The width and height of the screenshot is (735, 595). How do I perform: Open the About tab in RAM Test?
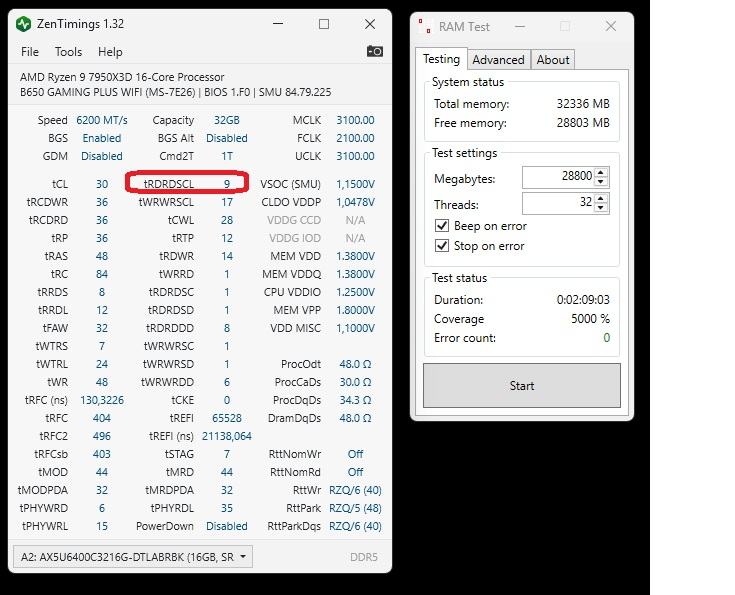click(553, 60)
